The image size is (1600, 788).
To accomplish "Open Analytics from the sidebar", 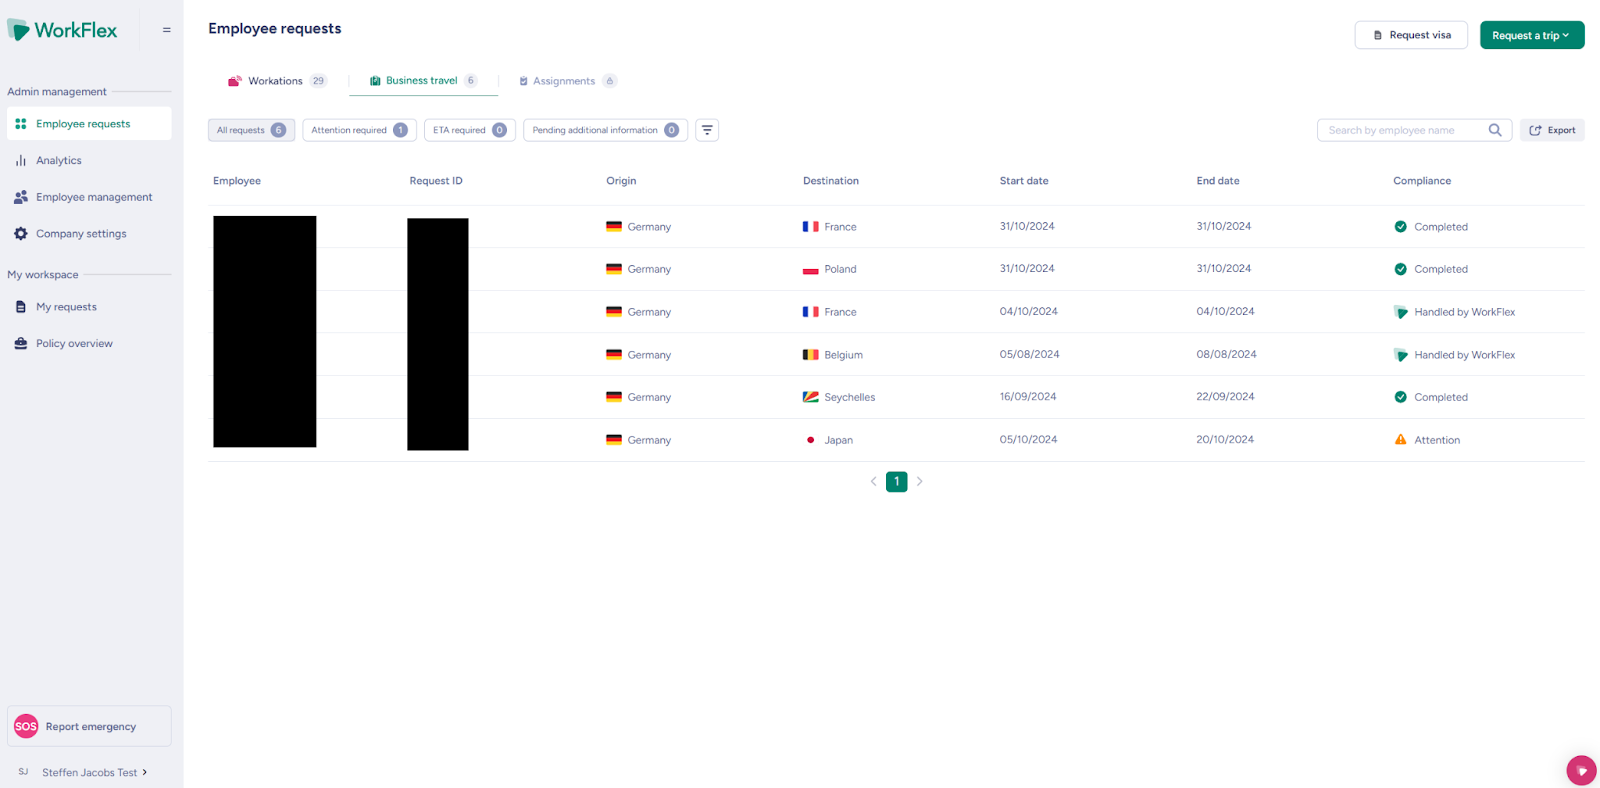I will pos(59,160).
